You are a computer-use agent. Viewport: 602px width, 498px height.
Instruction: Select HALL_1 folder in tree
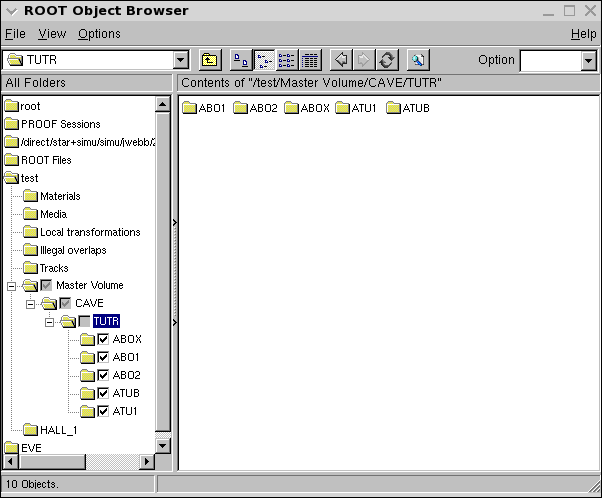pos(50,430)
